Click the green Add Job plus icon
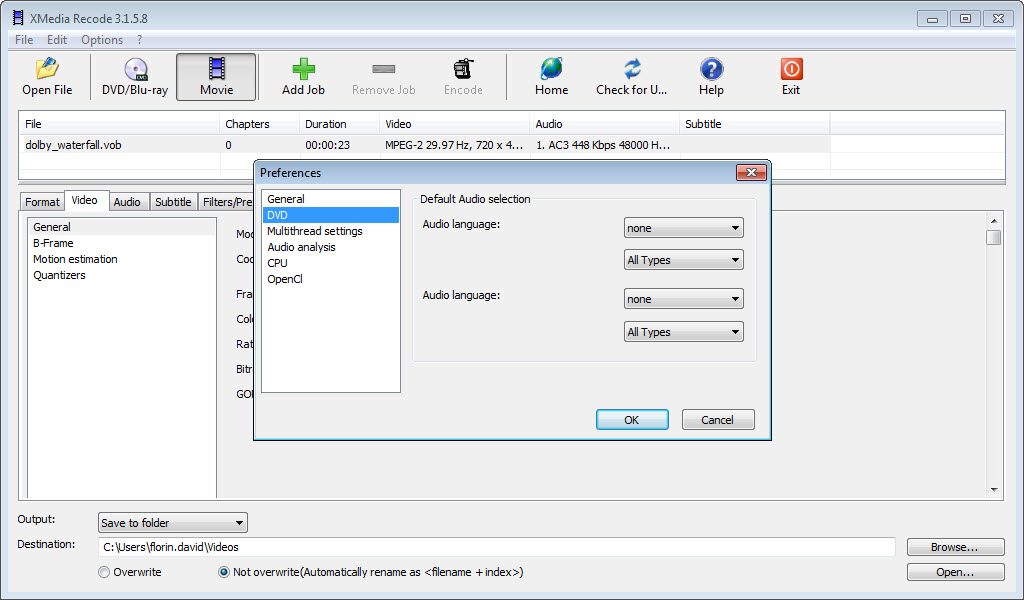This screenshot has height=600, width=1024. pos(303,69)
